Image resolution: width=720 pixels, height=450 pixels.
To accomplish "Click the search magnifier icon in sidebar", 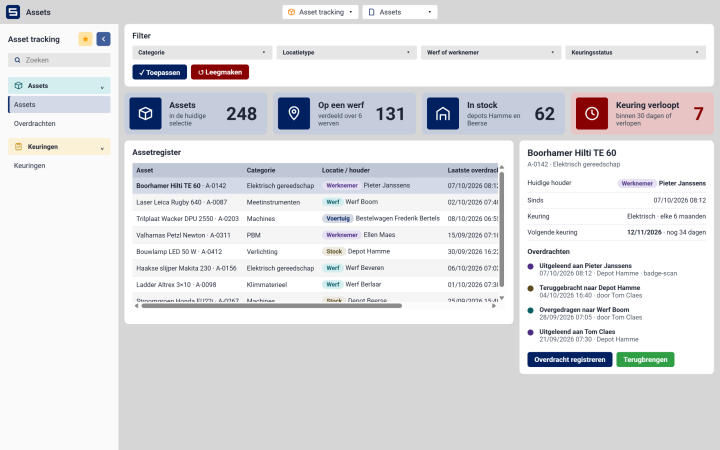I will pos(17,60).
